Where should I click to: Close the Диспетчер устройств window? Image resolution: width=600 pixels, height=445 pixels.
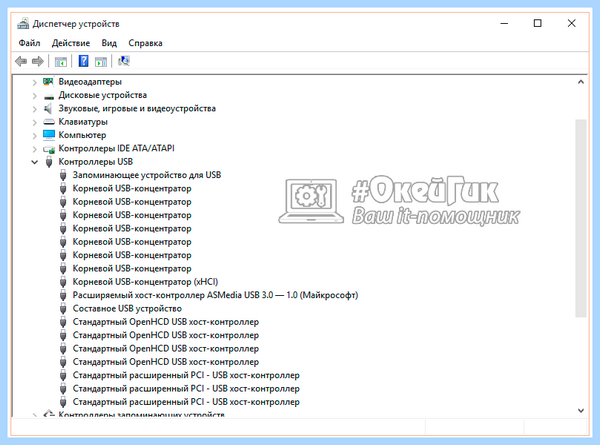coord(571,23)
